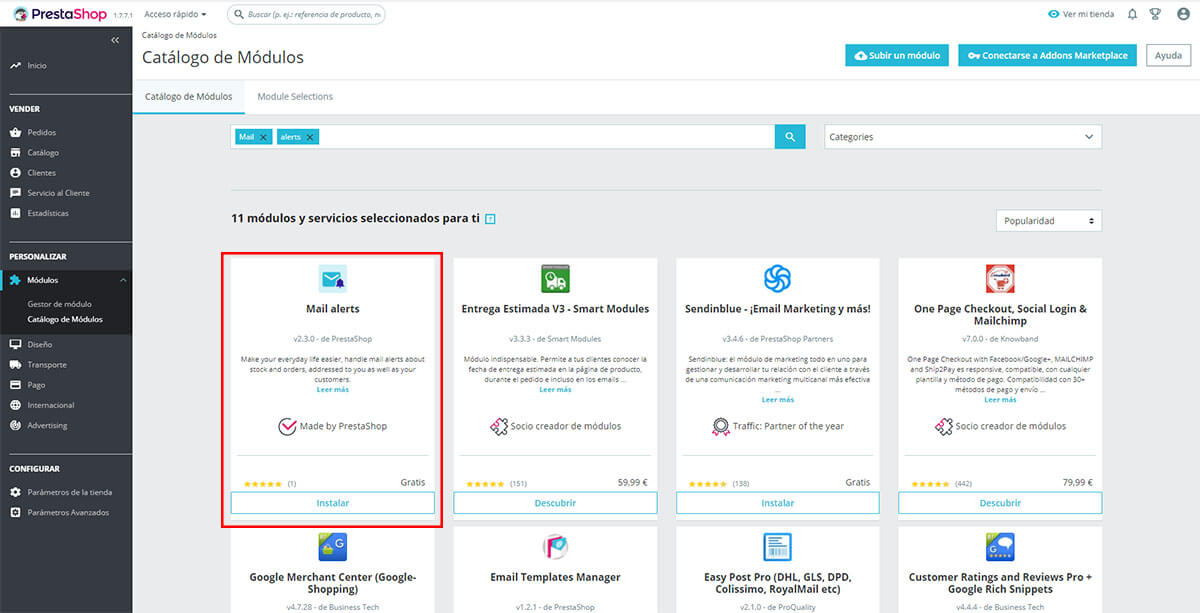Select Catálogo de Módulos submenu item
Screen dimensions: 1200x613
(65, 320)
